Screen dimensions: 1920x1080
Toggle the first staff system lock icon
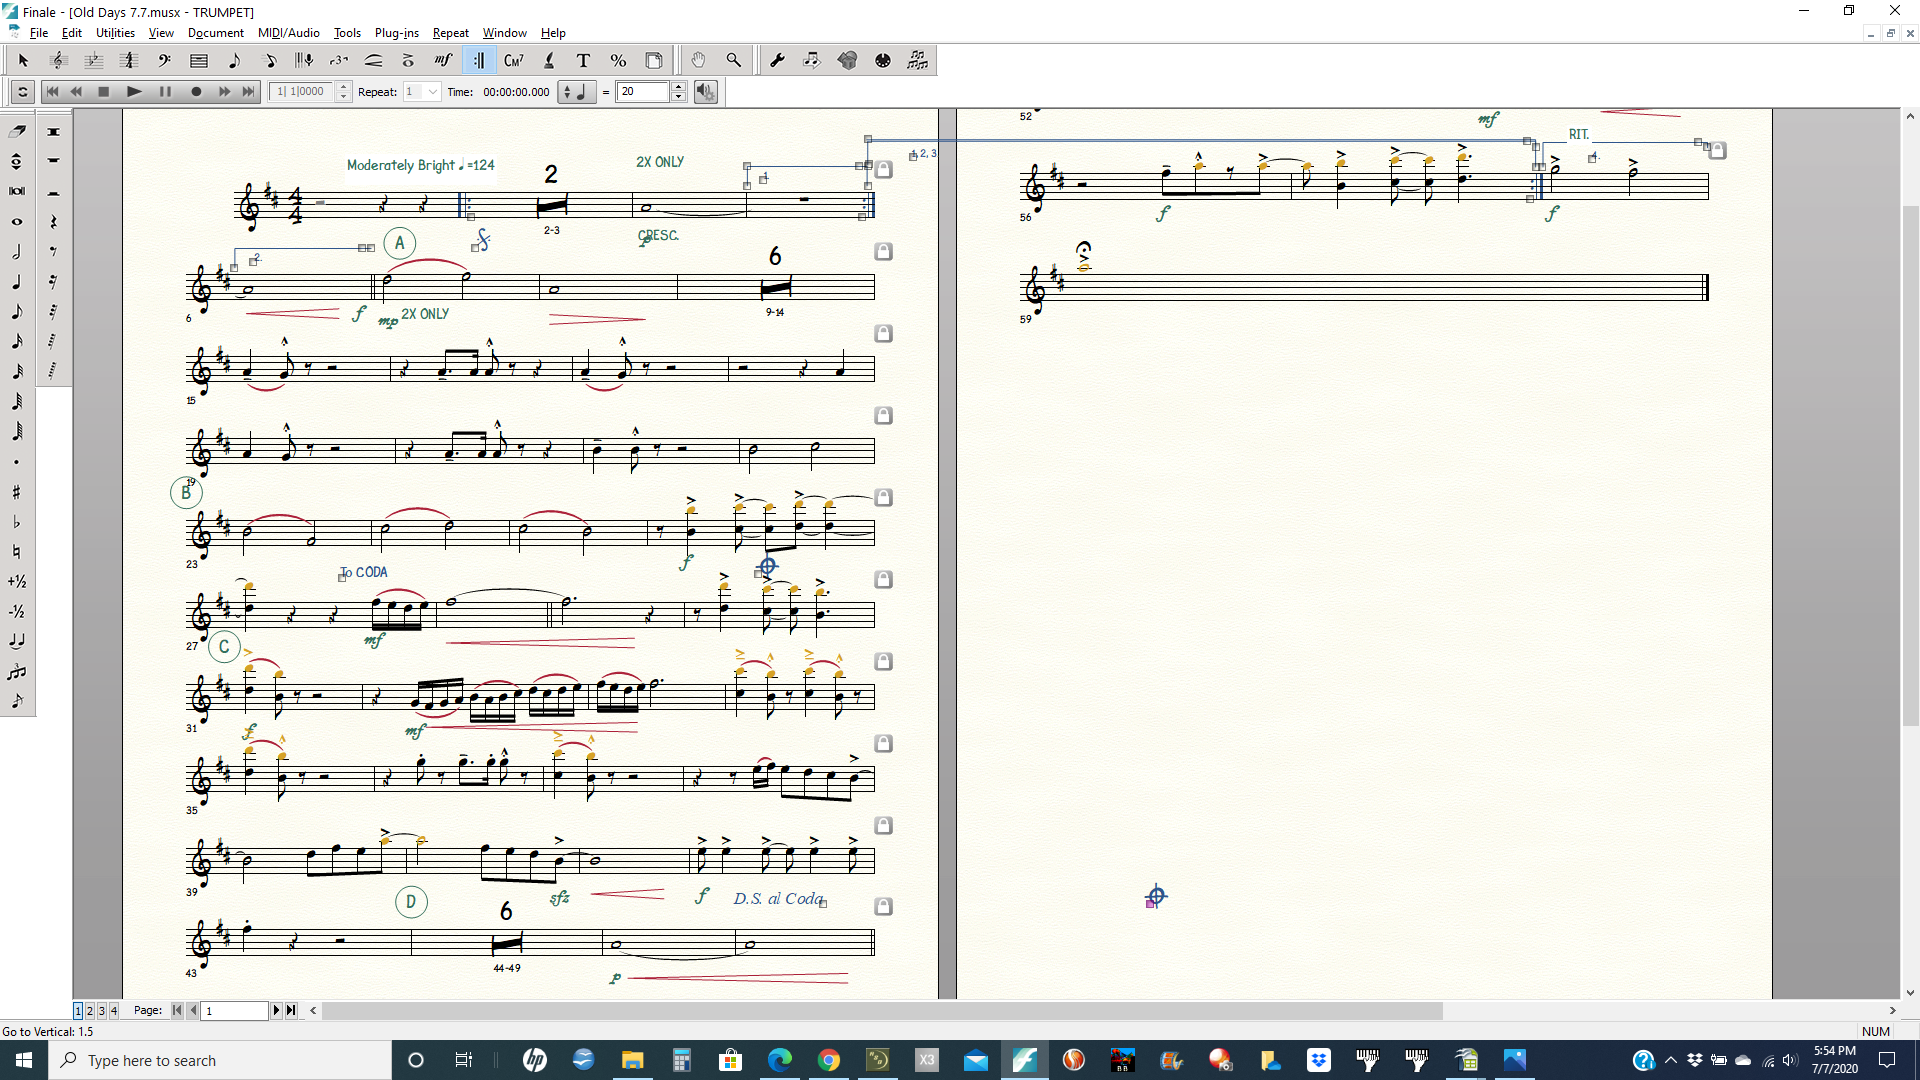pyautogui.click(x=883, y=170)
